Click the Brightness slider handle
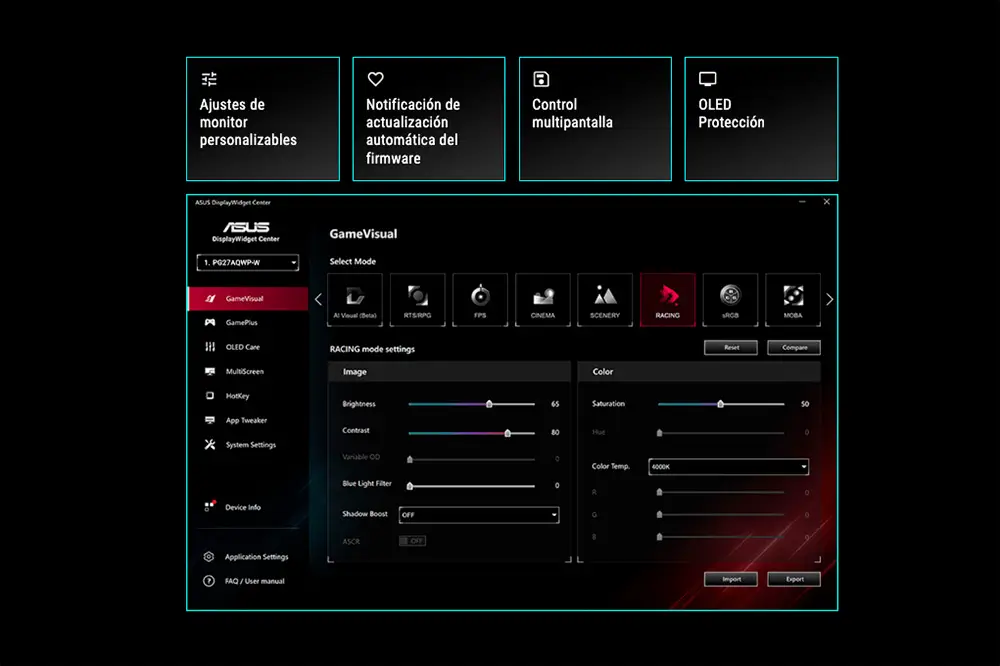Image resolution: width=1000 pixels, height=666 pixels. tap(489, 404)
